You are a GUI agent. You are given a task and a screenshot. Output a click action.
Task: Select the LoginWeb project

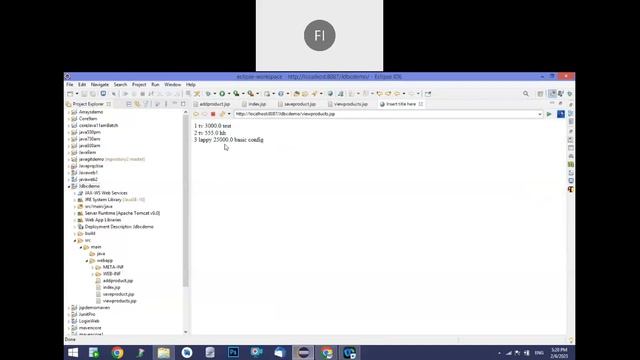click(x=89, y=321)
